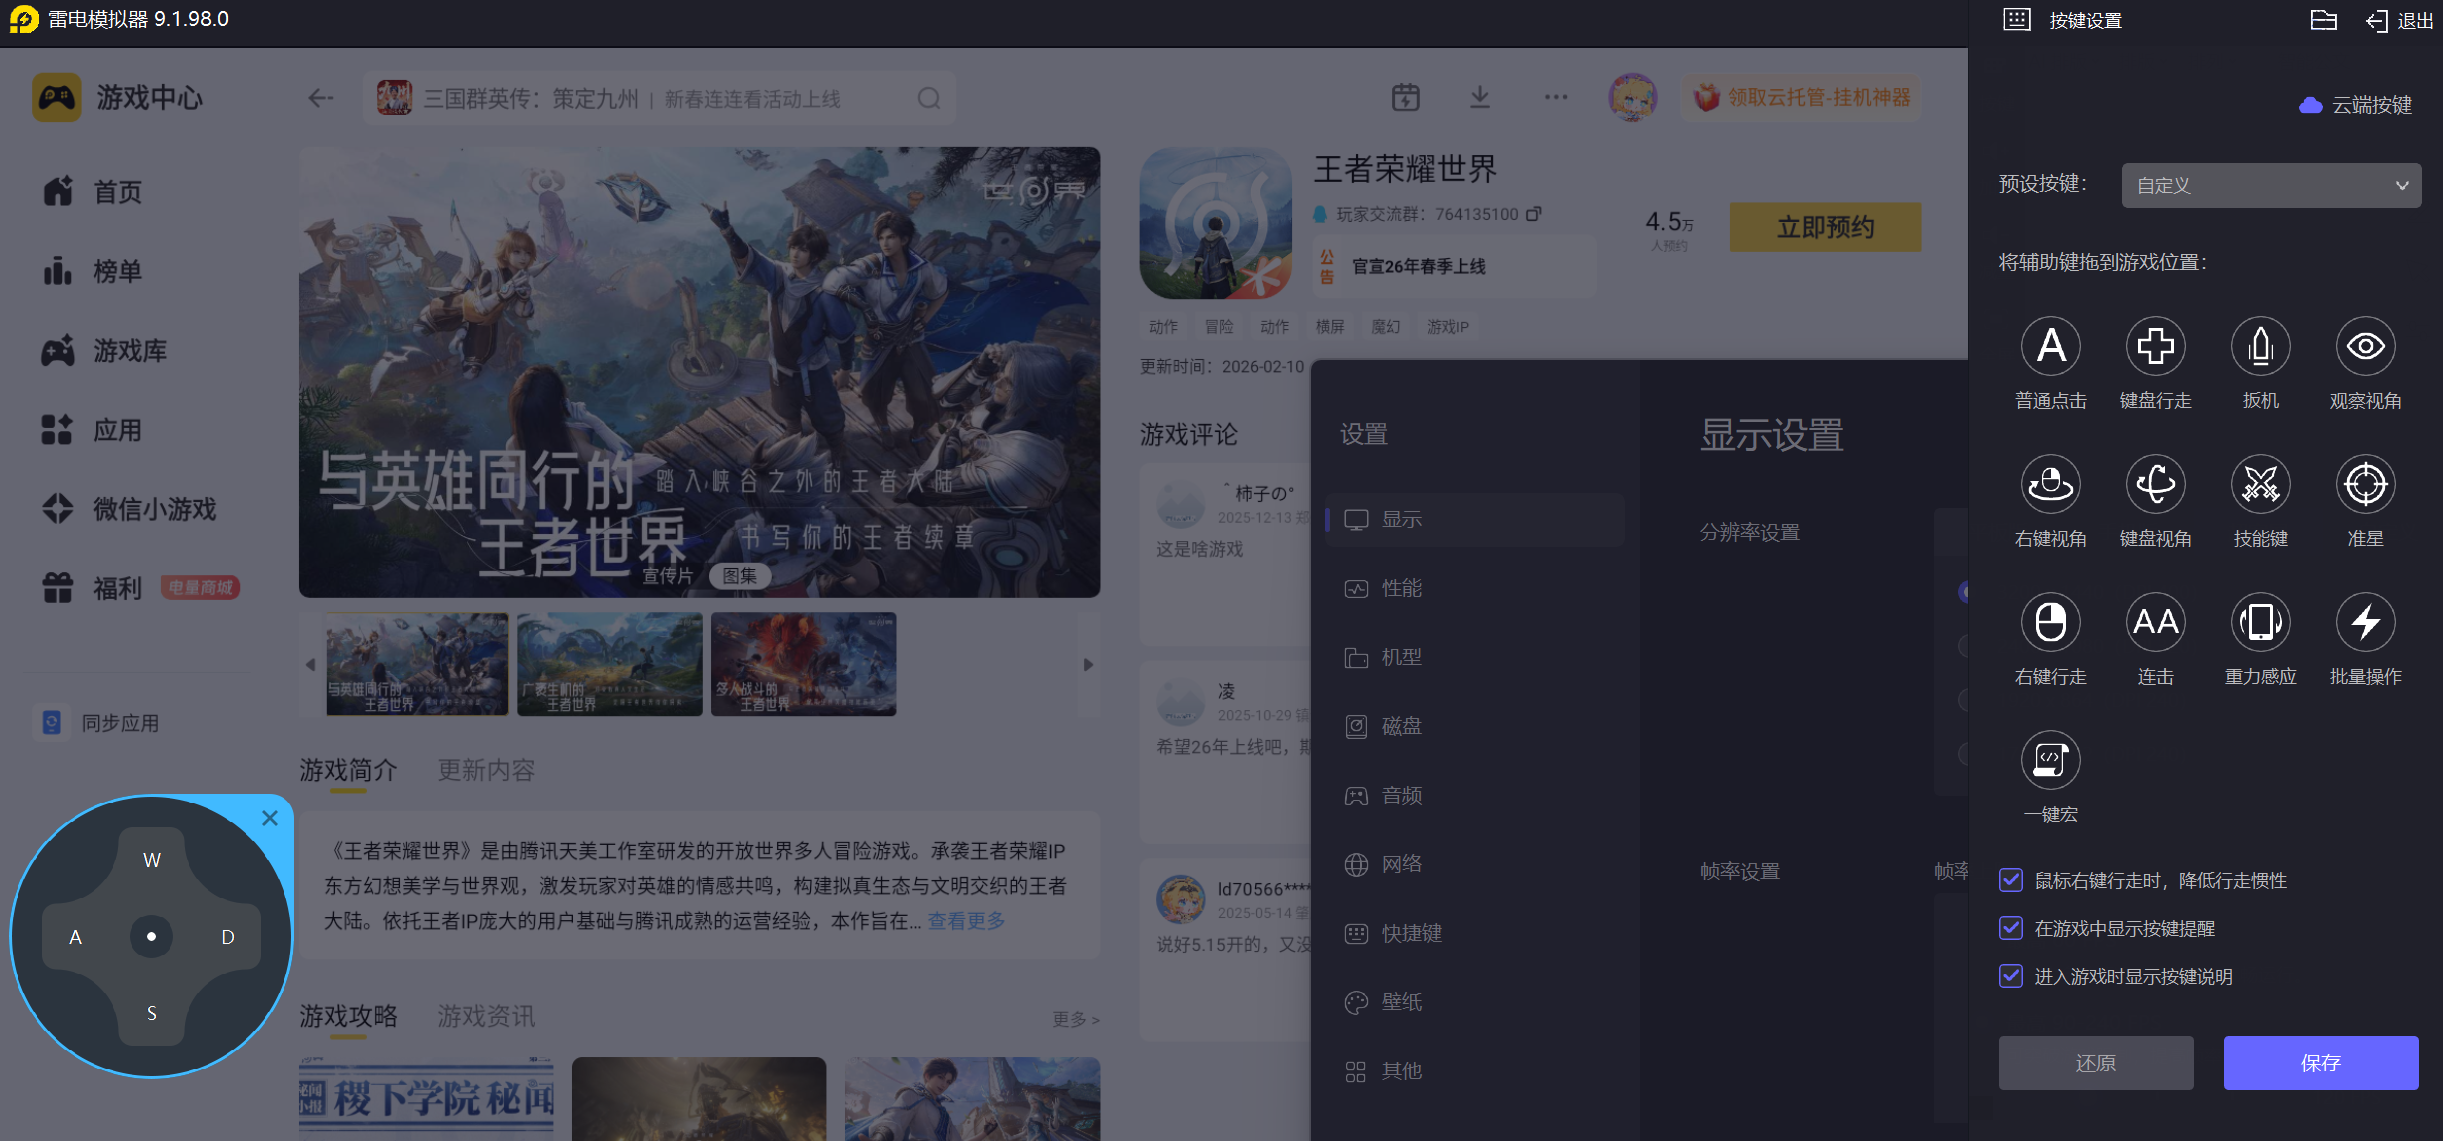Click the 还原 restore button

click(x=2095, y=1063)
